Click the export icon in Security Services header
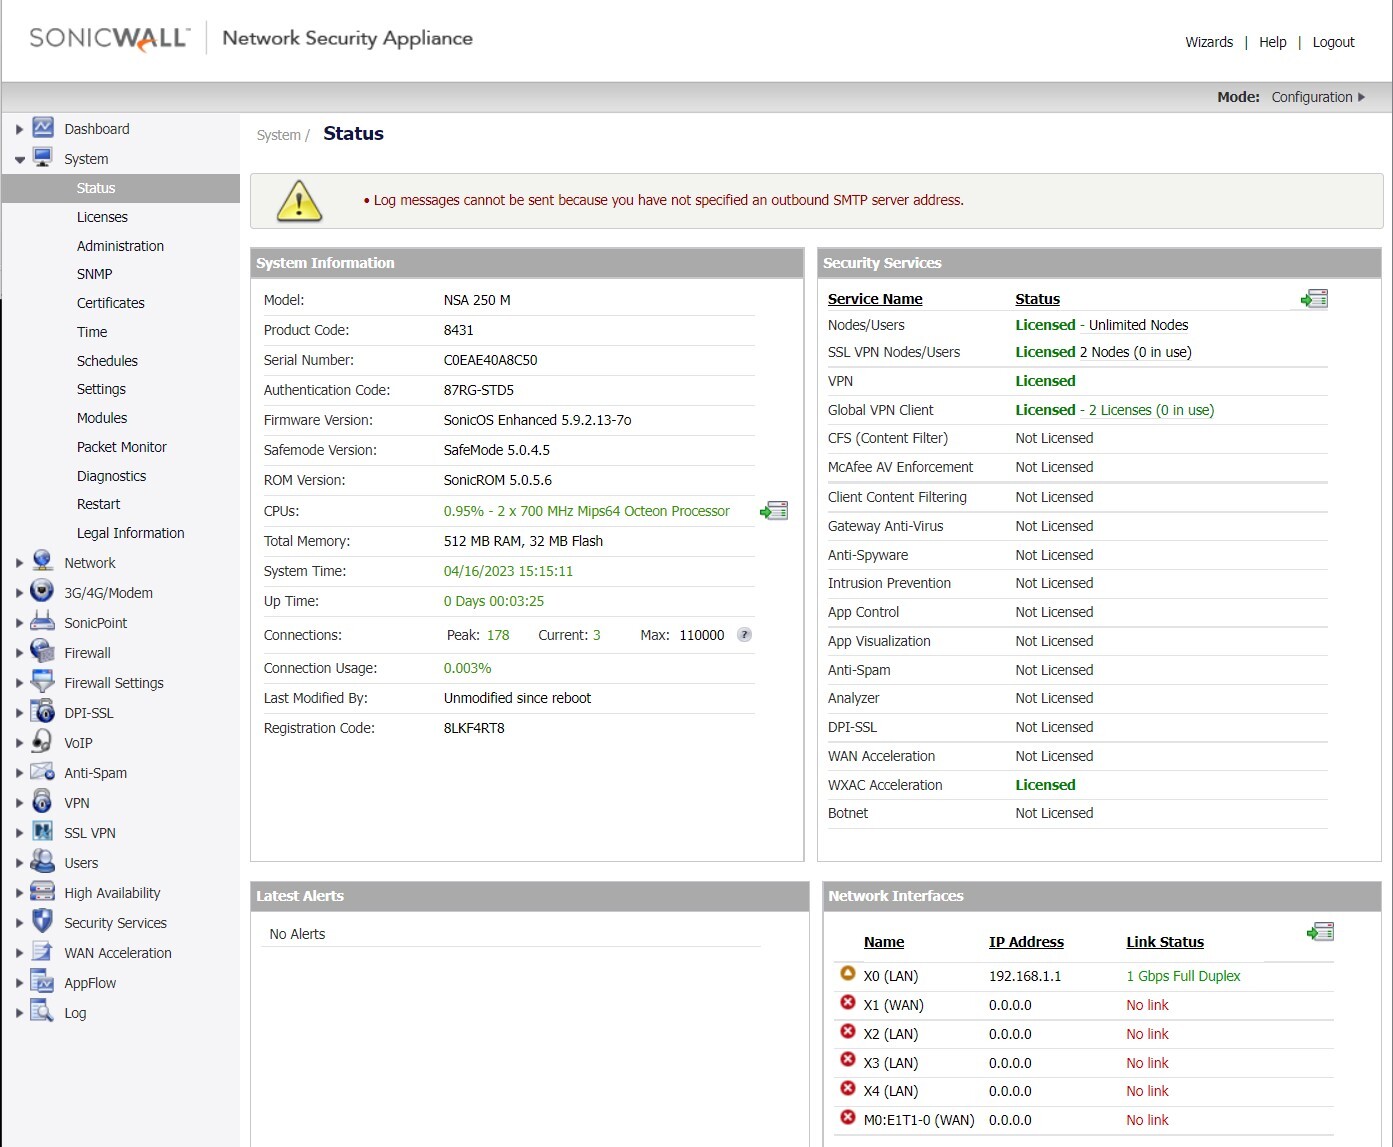The image size is (1393, 1147). point(1313,297)
